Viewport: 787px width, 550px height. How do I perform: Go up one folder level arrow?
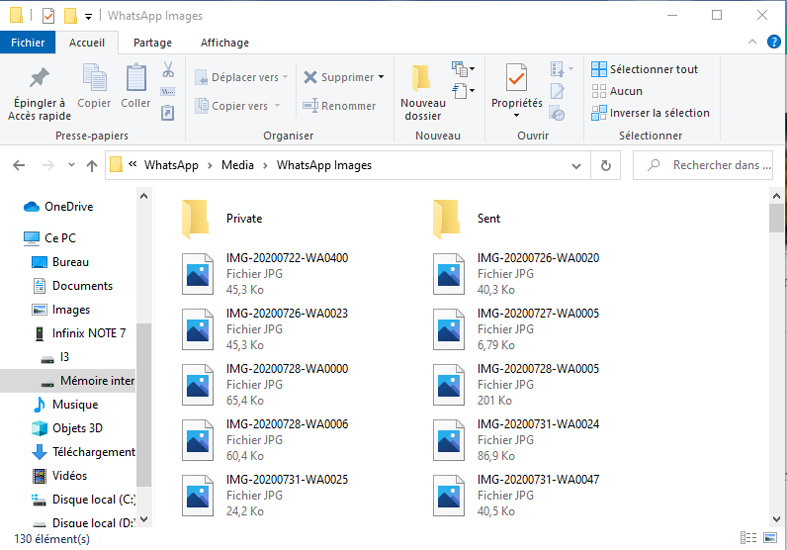point(92,166)
